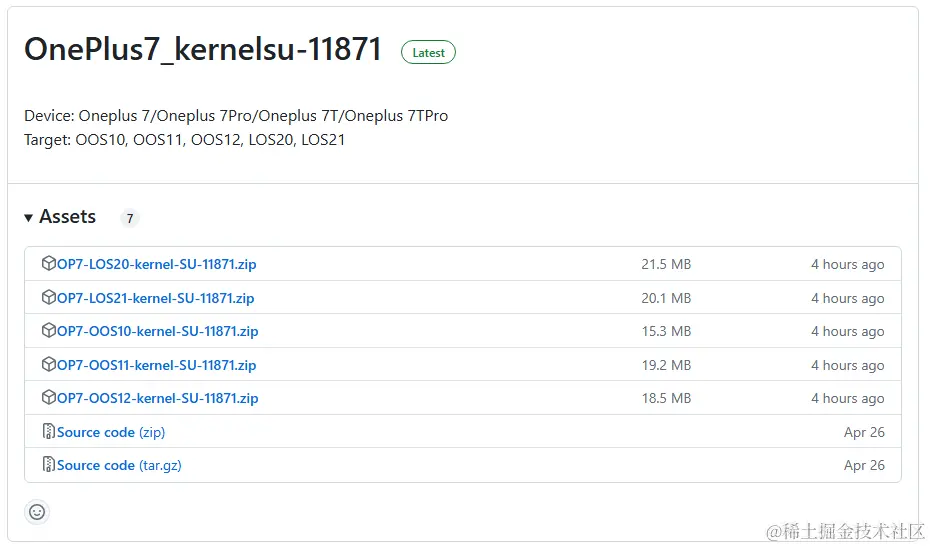Click package icon beside OP7-LOS21-kernel-SU-11871.zip
This screenshot has width=932, height=548.
pos(49,297)
